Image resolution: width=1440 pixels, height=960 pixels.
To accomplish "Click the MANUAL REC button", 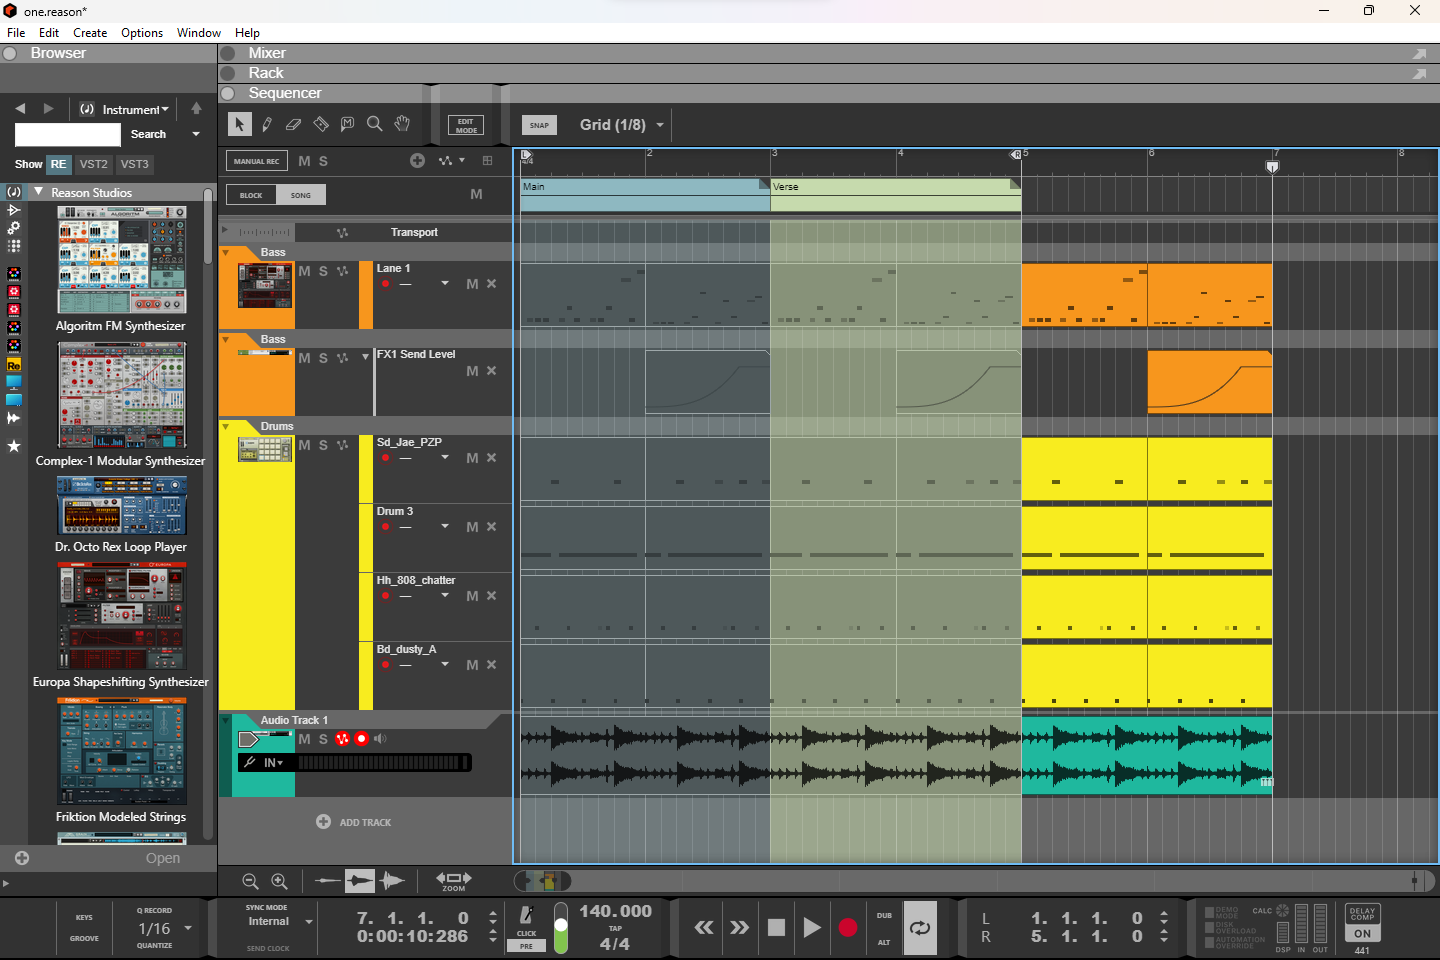I will [257, 160].
